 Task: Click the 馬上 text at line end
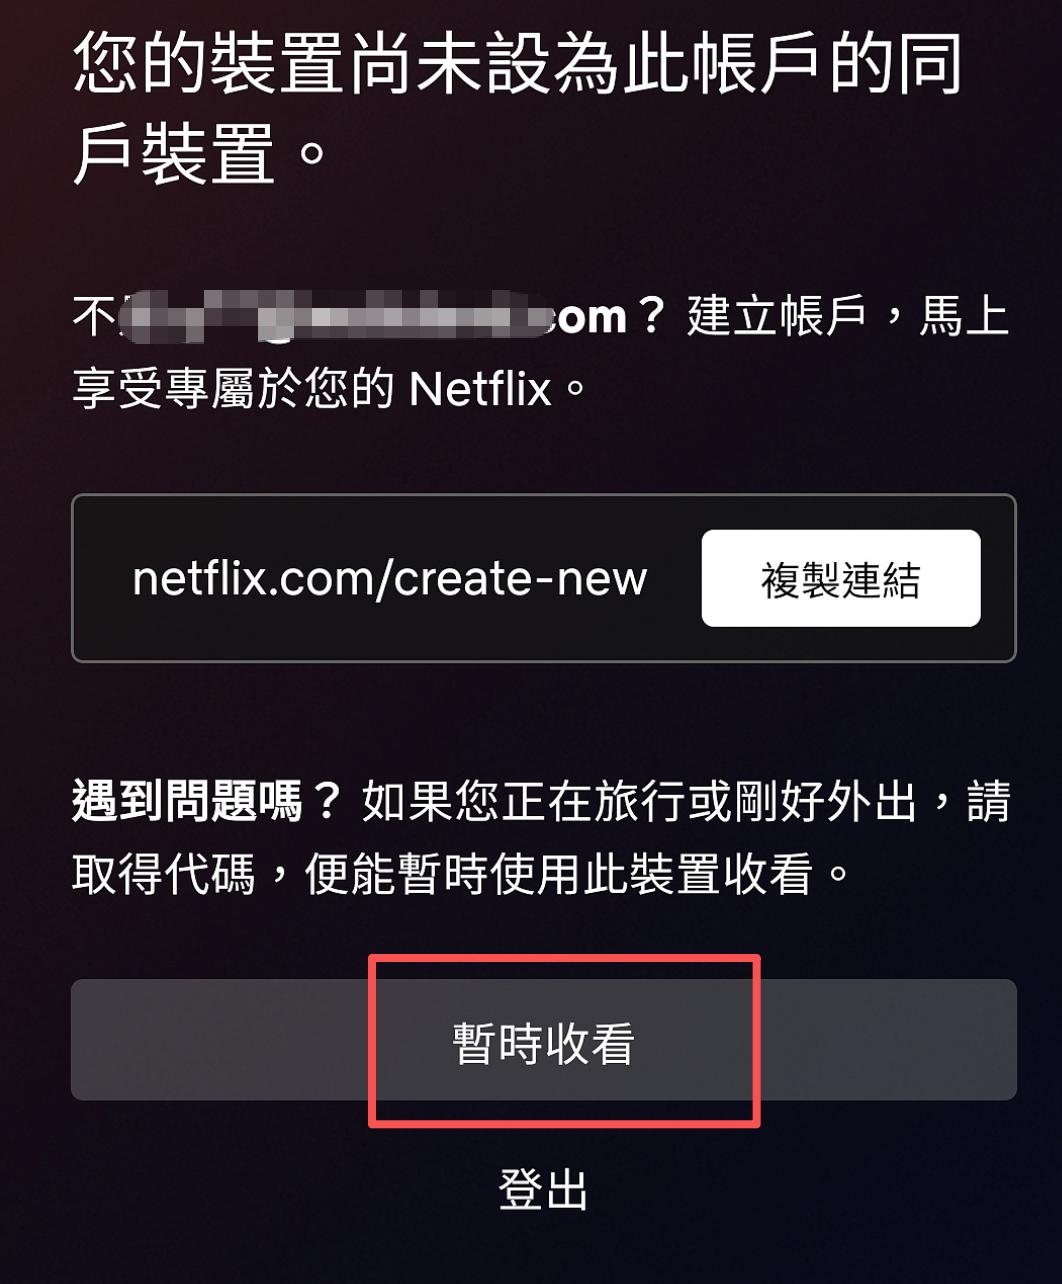pos(964,317)
